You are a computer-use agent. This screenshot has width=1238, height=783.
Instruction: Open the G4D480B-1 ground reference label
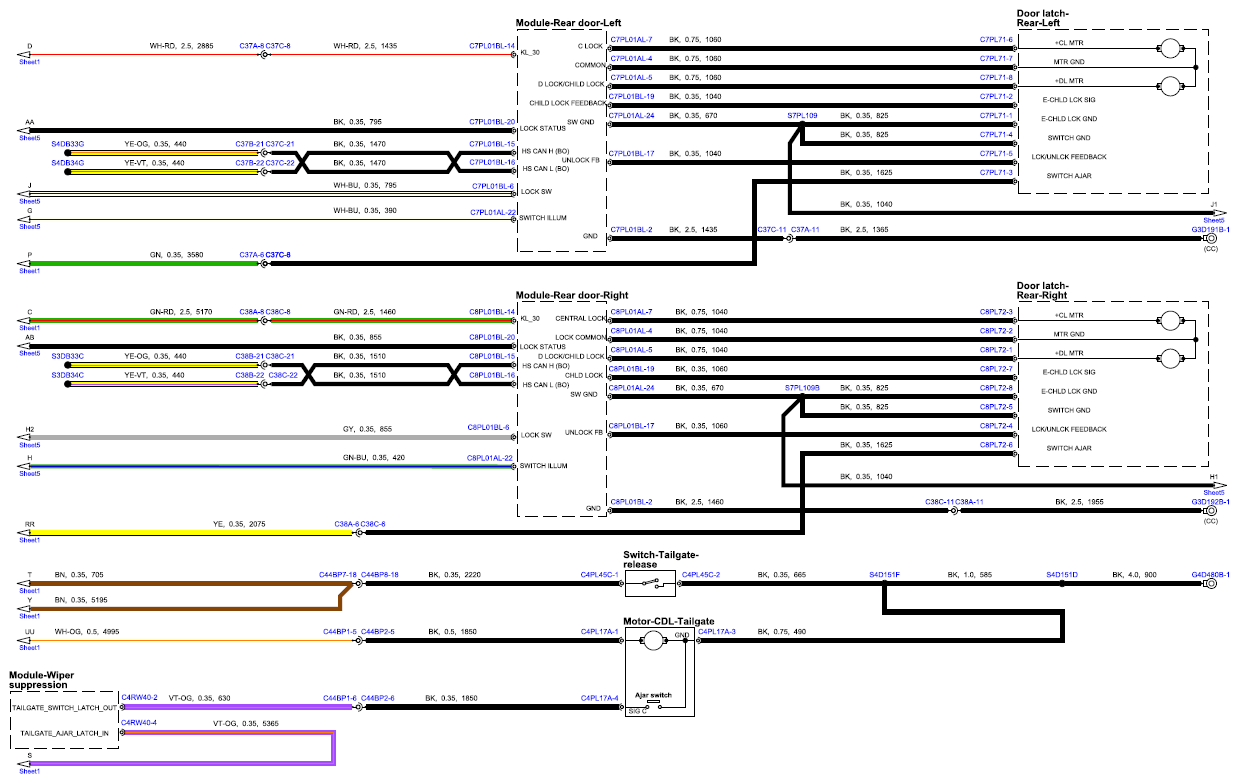point(1210,575)
